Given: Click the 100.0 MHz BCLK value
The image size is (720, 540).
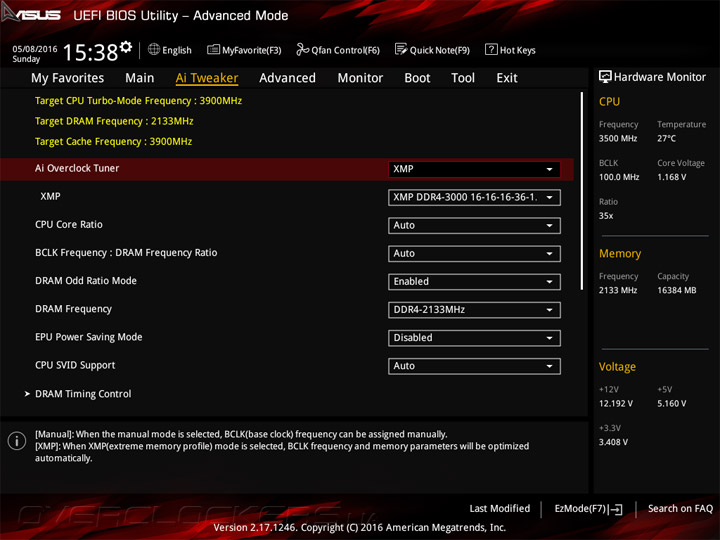Looking at the screenshot, I should (619, 177).
